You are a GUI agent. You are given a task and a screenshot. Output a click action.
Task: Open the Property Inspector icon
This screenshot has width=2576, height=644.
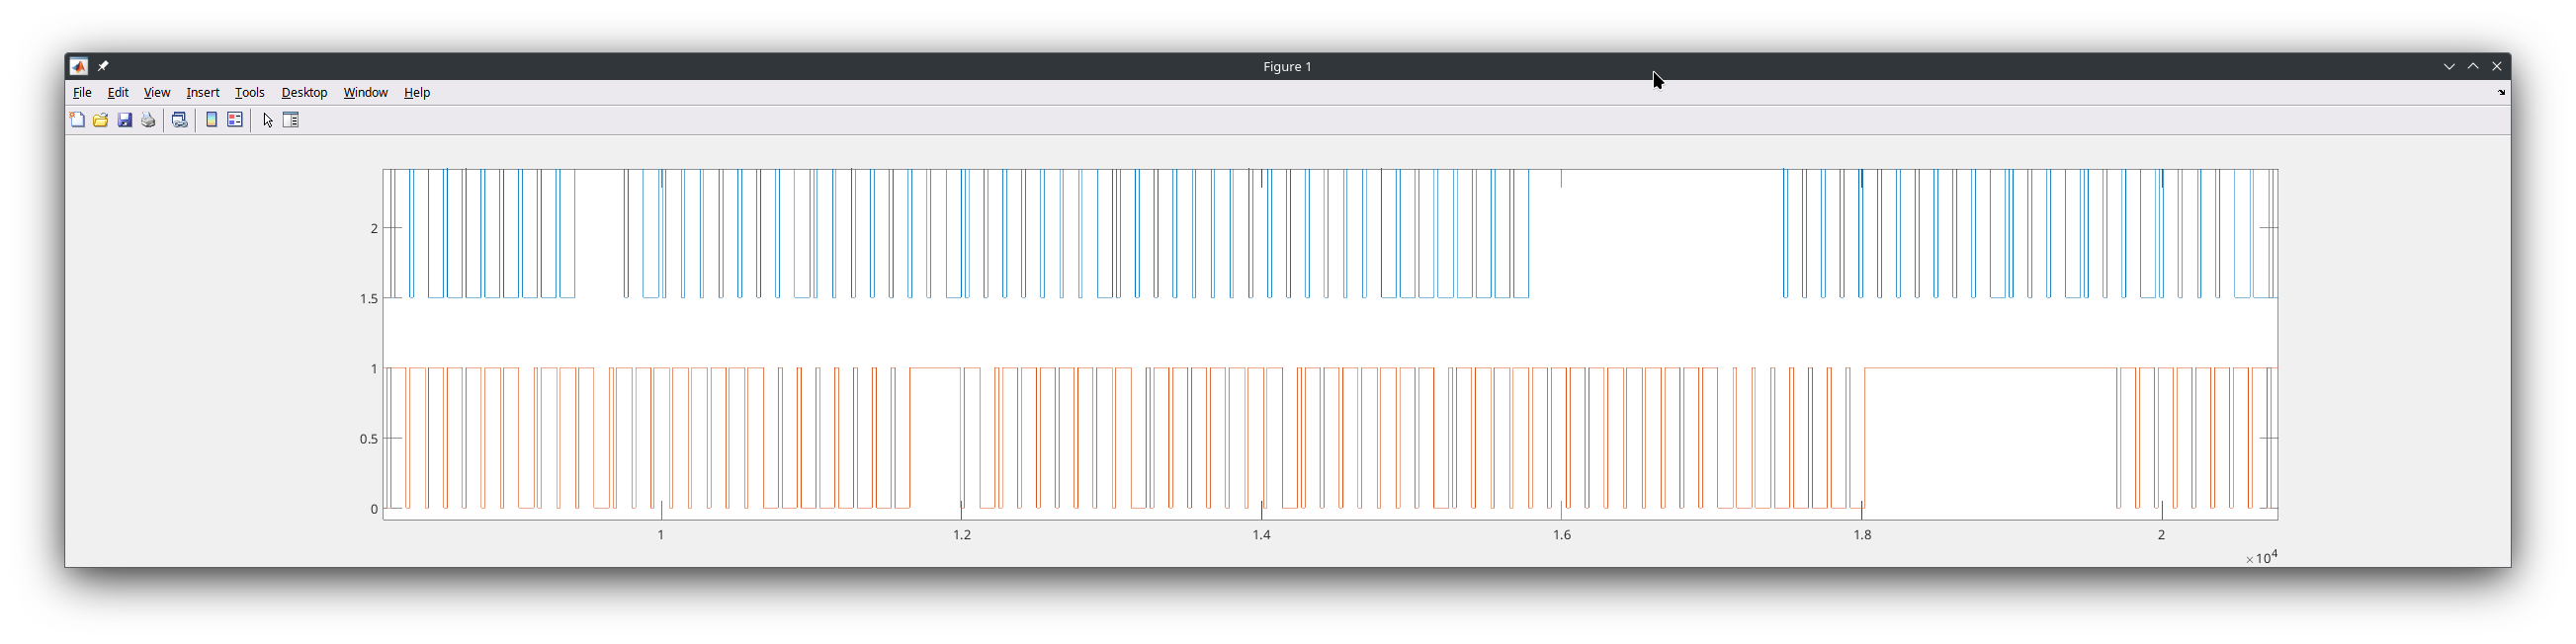pyautogui.click(x=291, y=120)
